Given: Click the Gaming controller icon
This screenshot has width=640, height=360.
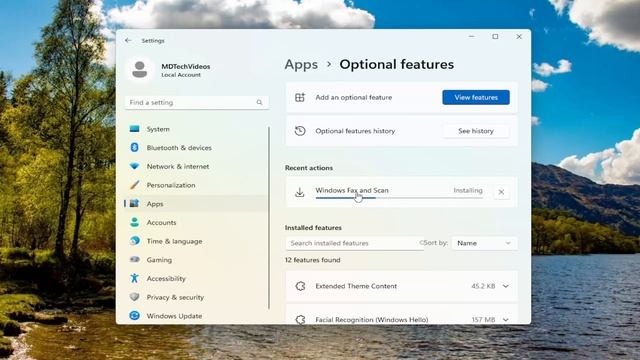Looking at the screenshot, I should pos(134,260).
